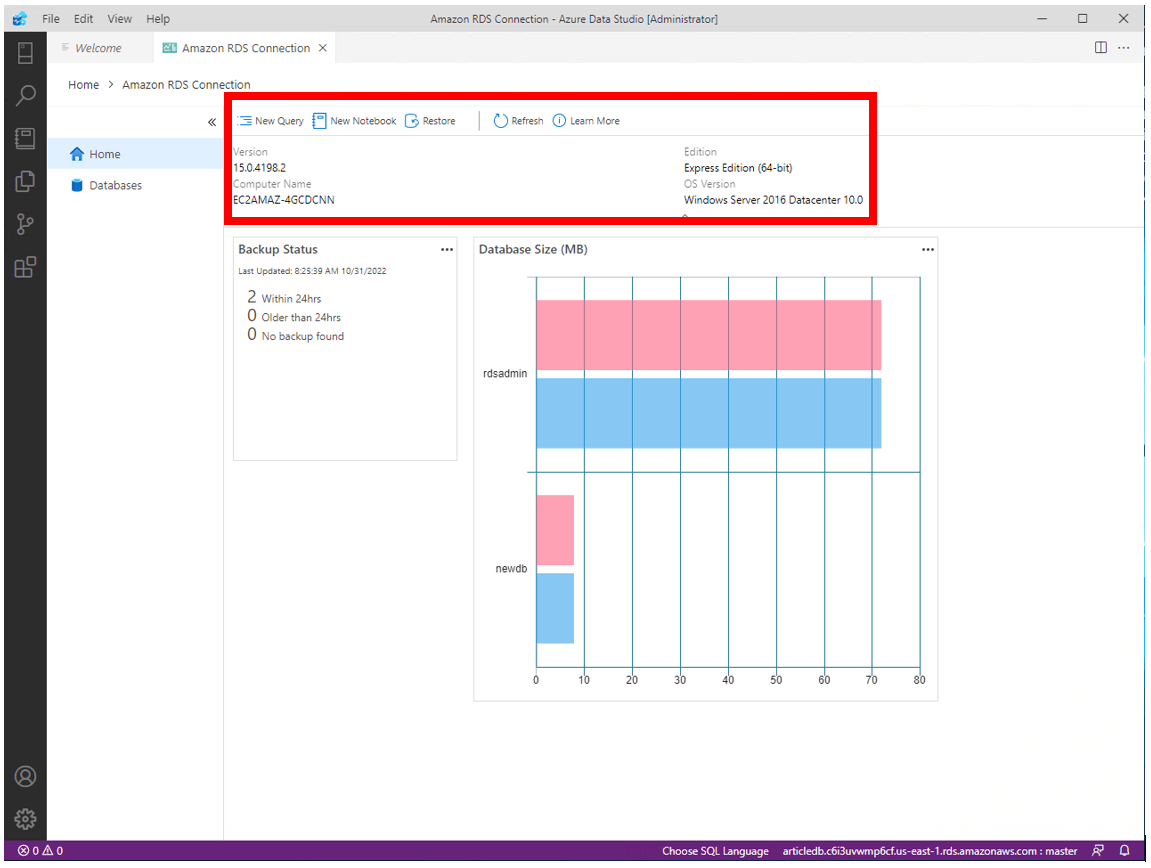This screenshot has width=1151, height=868.
Task: Click the rdsadmin pink bar in chart
Action: click(708, 335)
